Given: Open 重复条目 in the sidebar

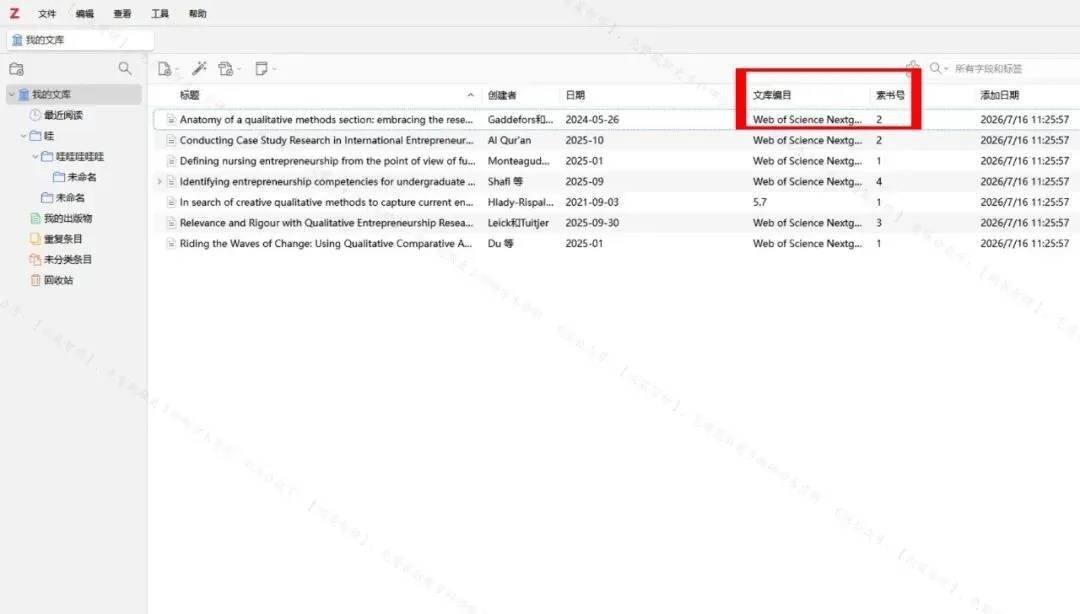Looking at the screenshot, I should coord(63,239).
